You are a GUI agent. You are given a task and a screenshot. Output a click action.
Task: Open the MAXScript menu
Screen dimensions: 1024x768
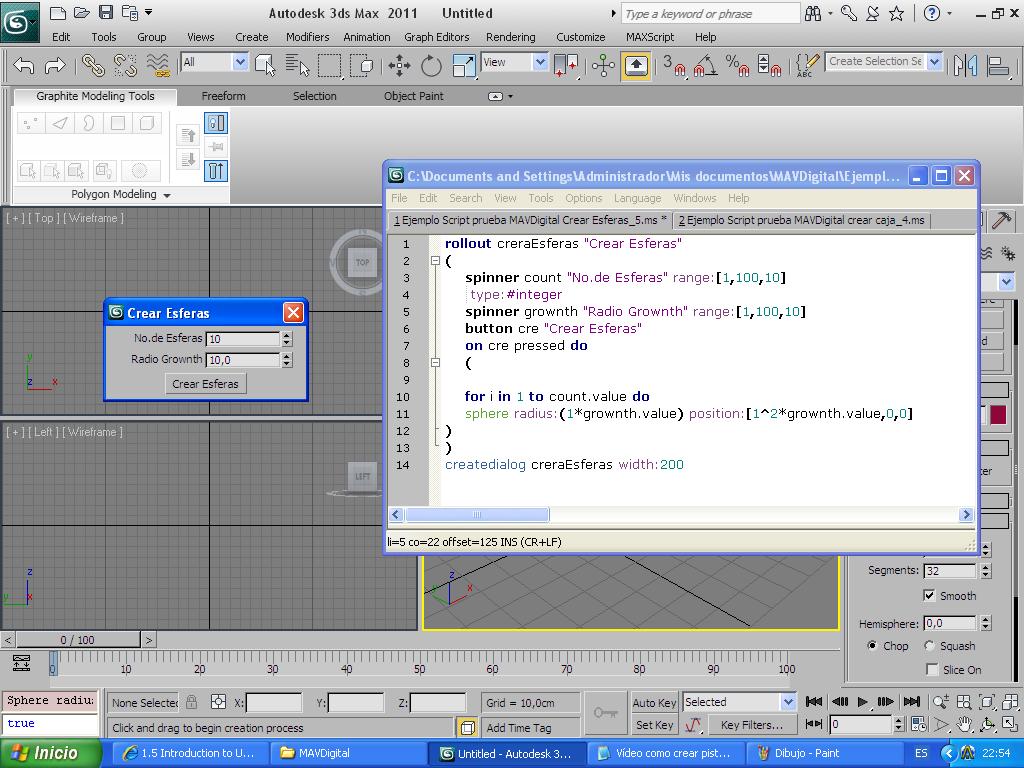(x=649, y=37)
